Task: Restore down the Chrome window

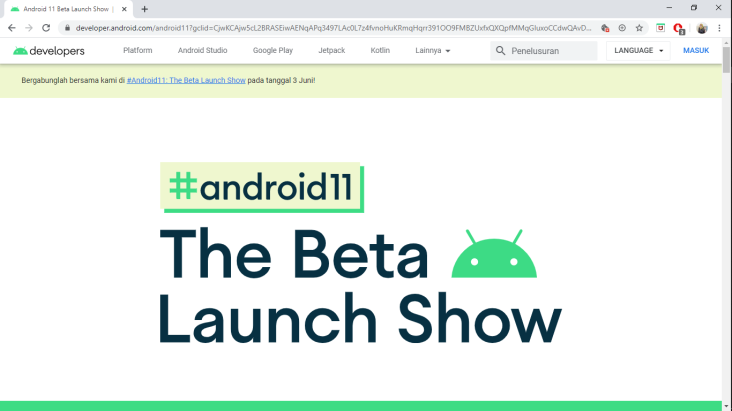Action: (x=694, y=8)
